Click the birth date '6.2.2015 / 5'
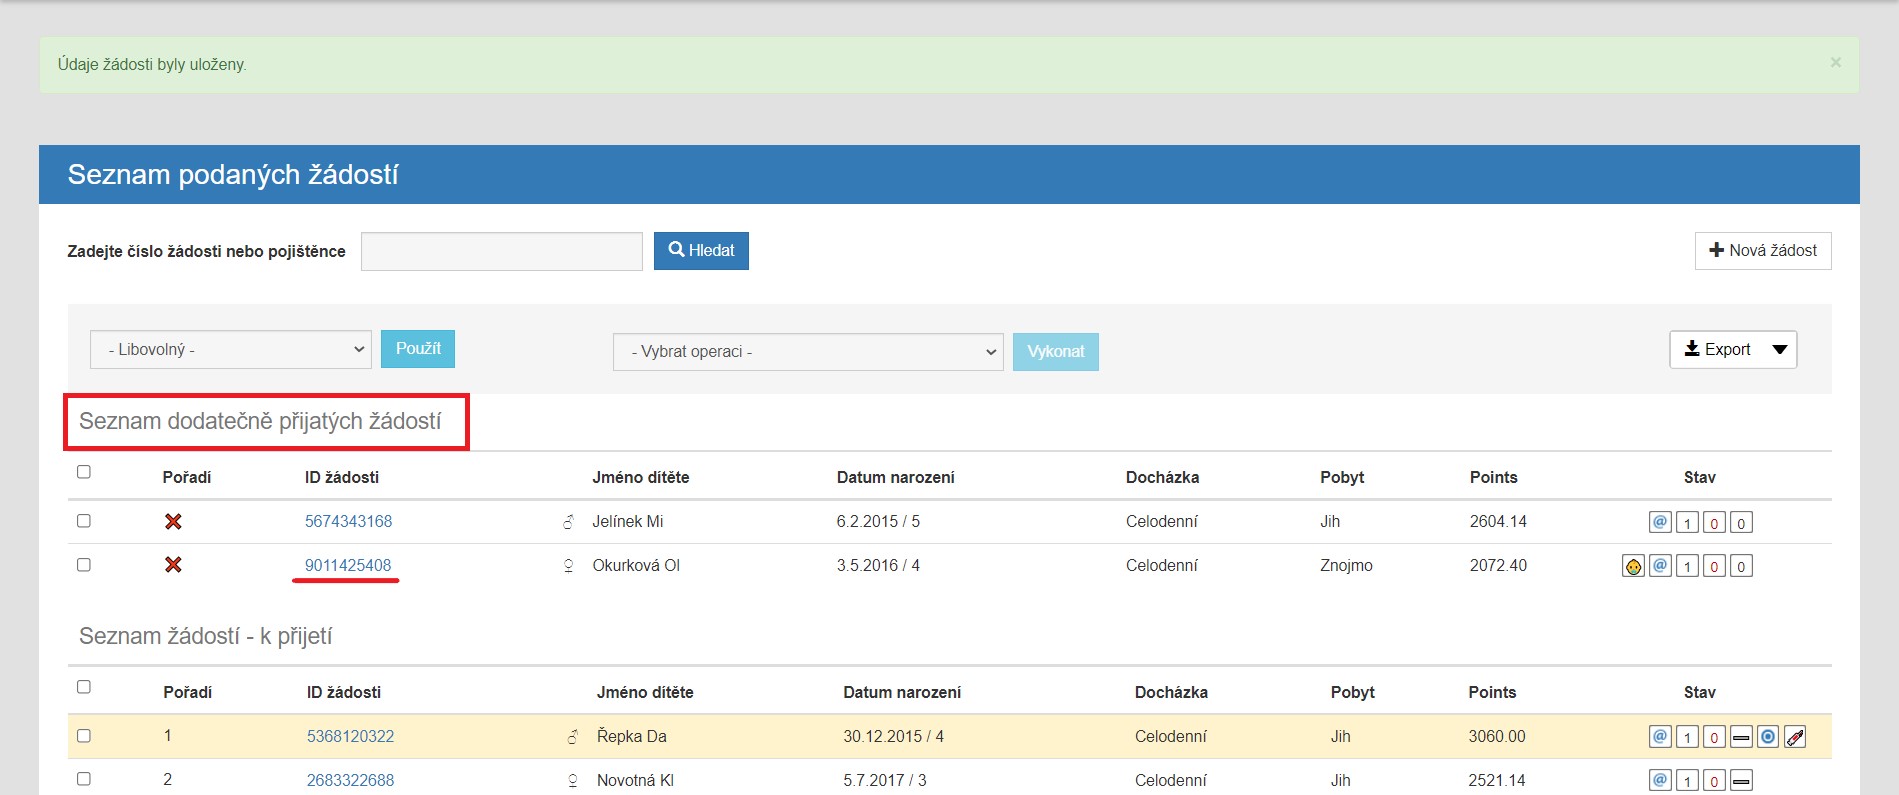The image size is (1899, 795). [x=878, y=521]
